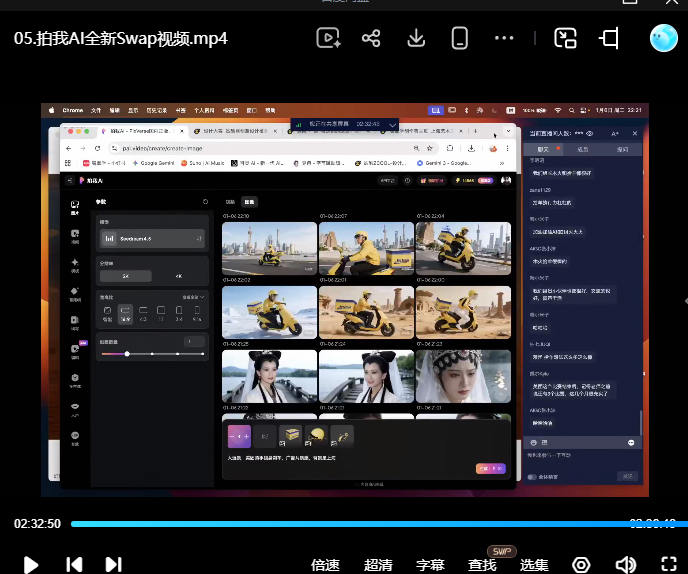Click the circular target icon beside 选集
The image size is (688, 574).
[581, 565]
